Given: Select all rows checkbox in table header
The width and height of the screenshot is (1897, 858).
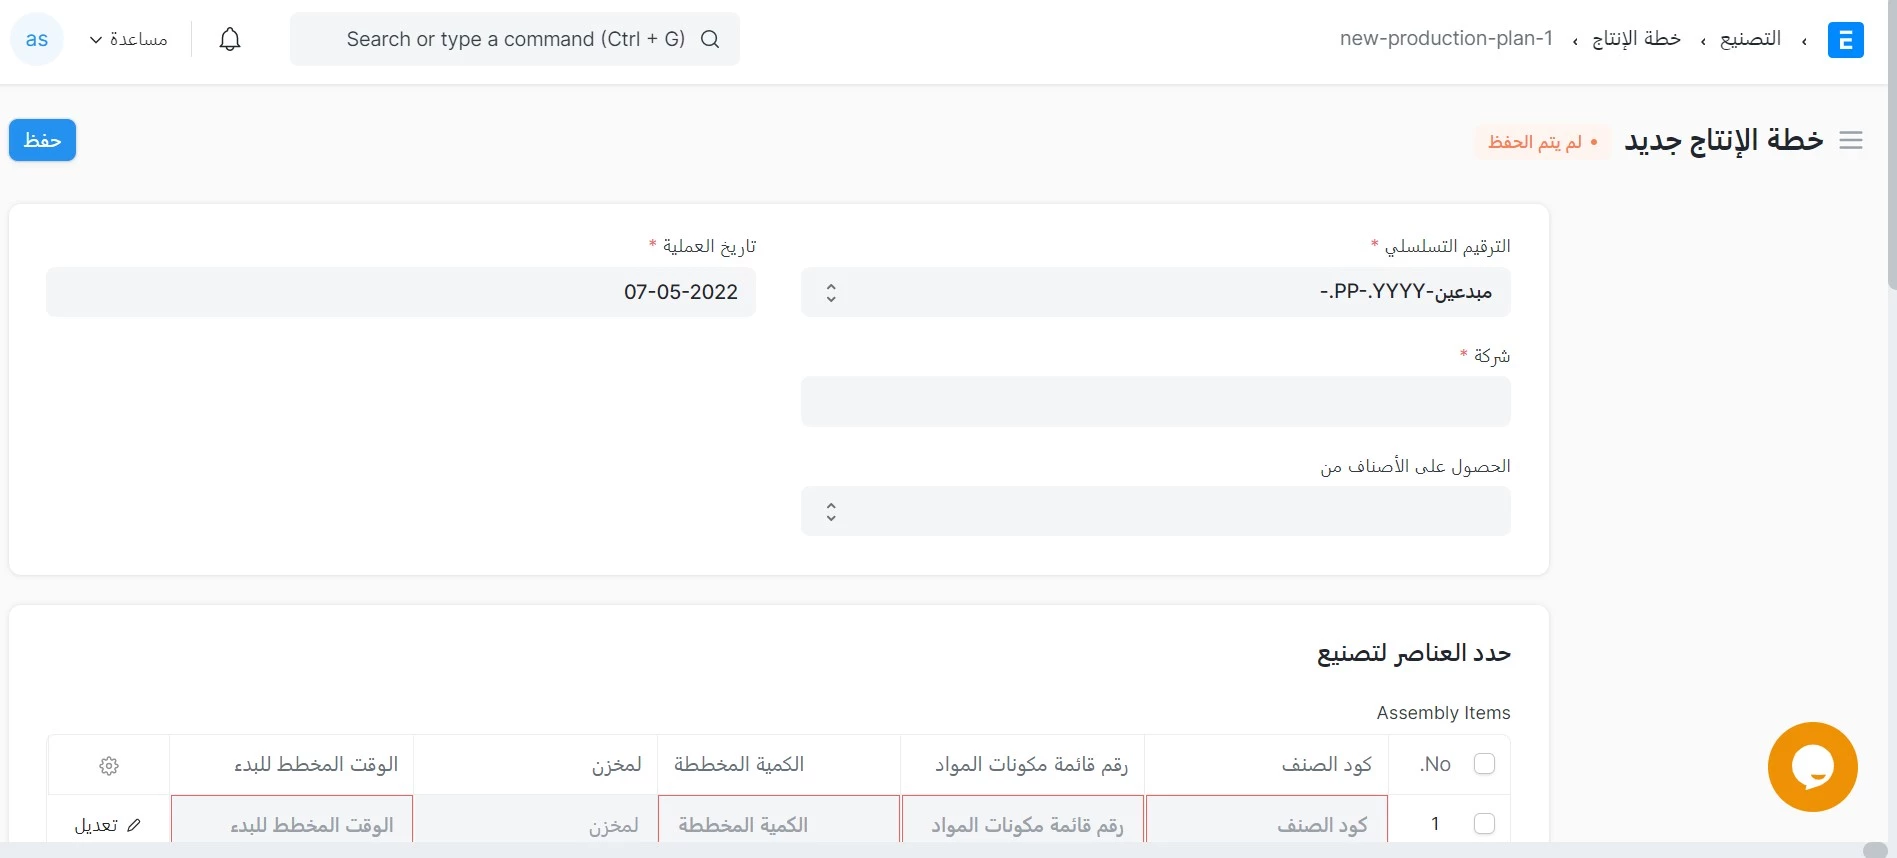Looking at the screenshot, I should click(x=1484, y=764).
